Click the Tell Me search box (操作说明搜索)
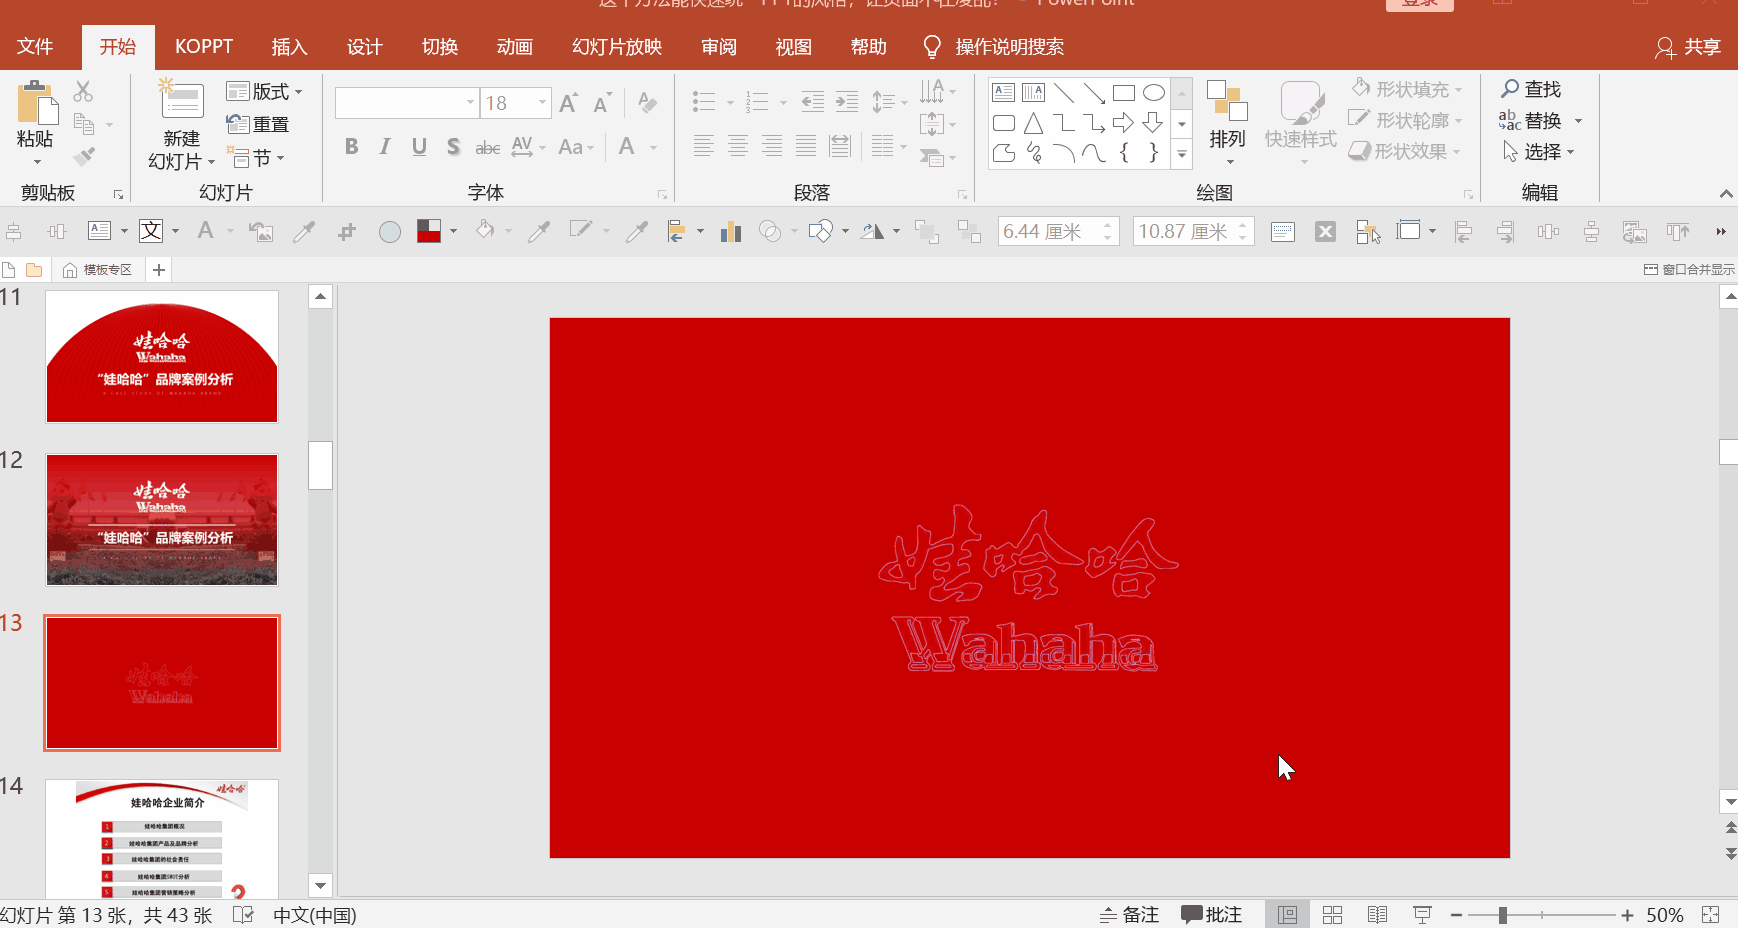 [994, 47]
